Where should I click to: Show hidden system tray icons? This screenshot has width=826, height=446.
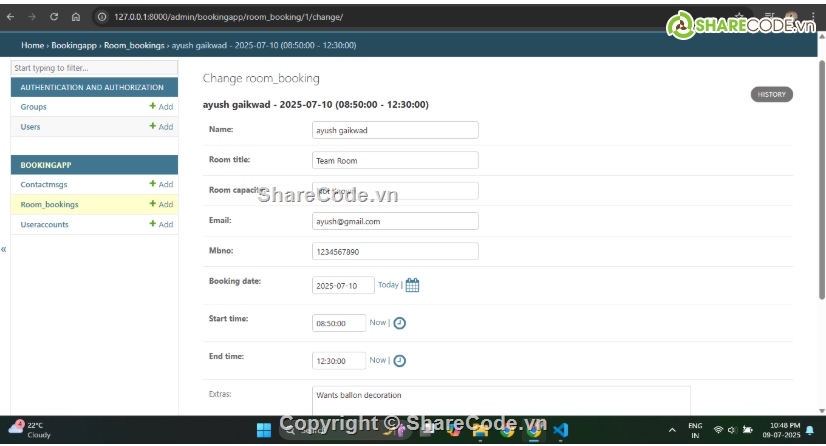(x=672, y=430)
